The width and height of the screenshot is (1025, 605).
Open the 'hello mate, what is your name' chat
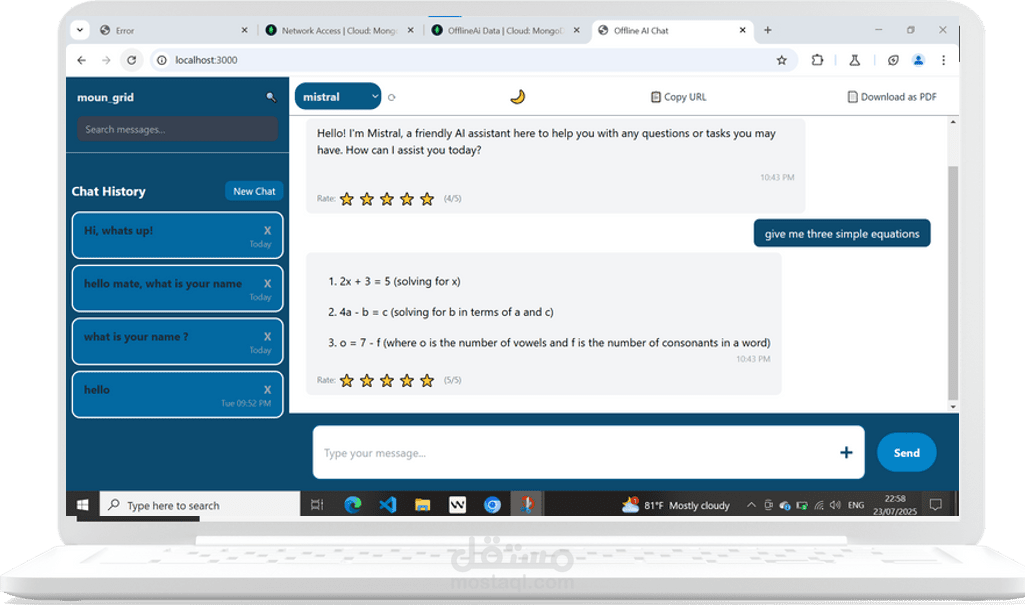pos(177,288)
